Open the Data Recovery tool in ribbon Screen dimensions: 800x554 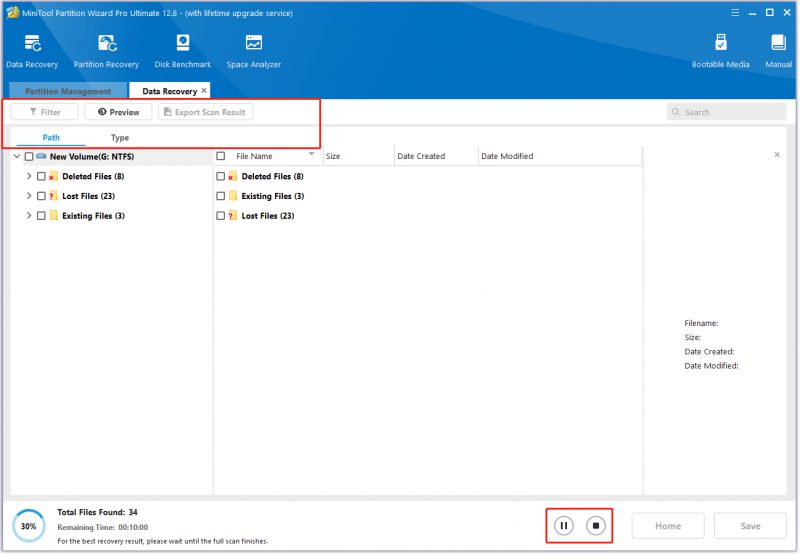tap(32, 51)
